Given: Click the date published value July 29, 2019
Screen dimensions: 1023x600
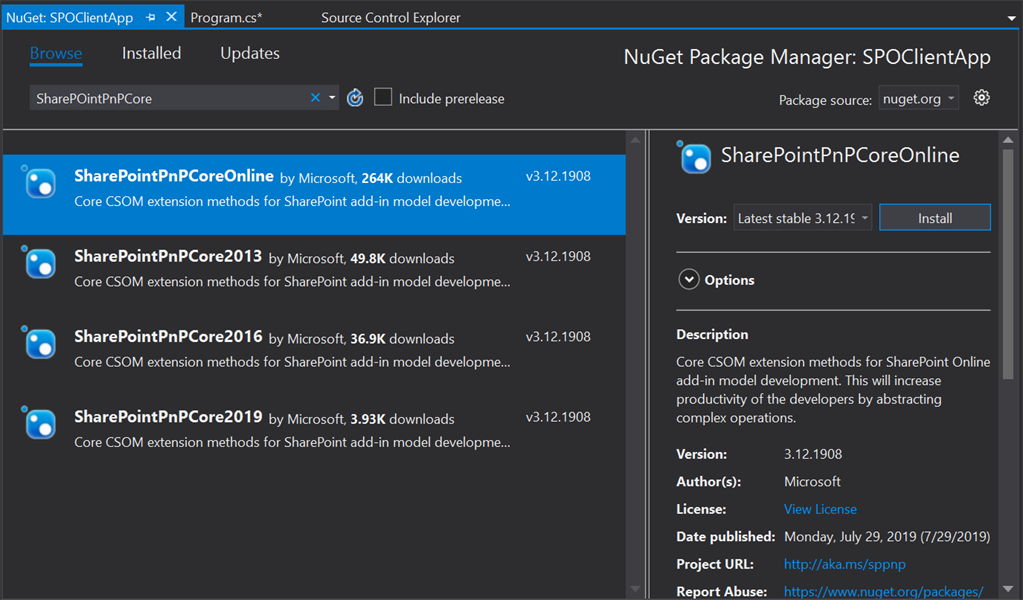Looking at the screenshot, I should click(x=887, y=537).
